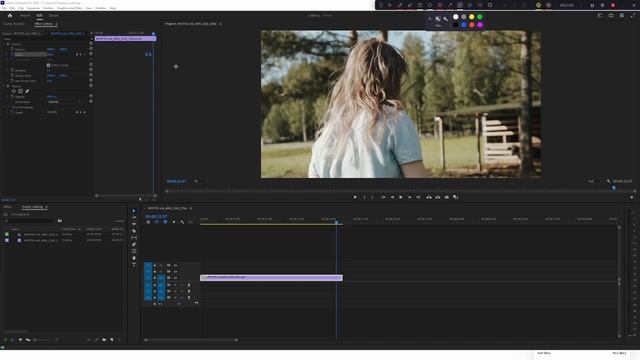Image resolution: width=640 pixels, height=360 pixels.
Task: Reset the Rotation parameter
Action: (x=91, y=70)
